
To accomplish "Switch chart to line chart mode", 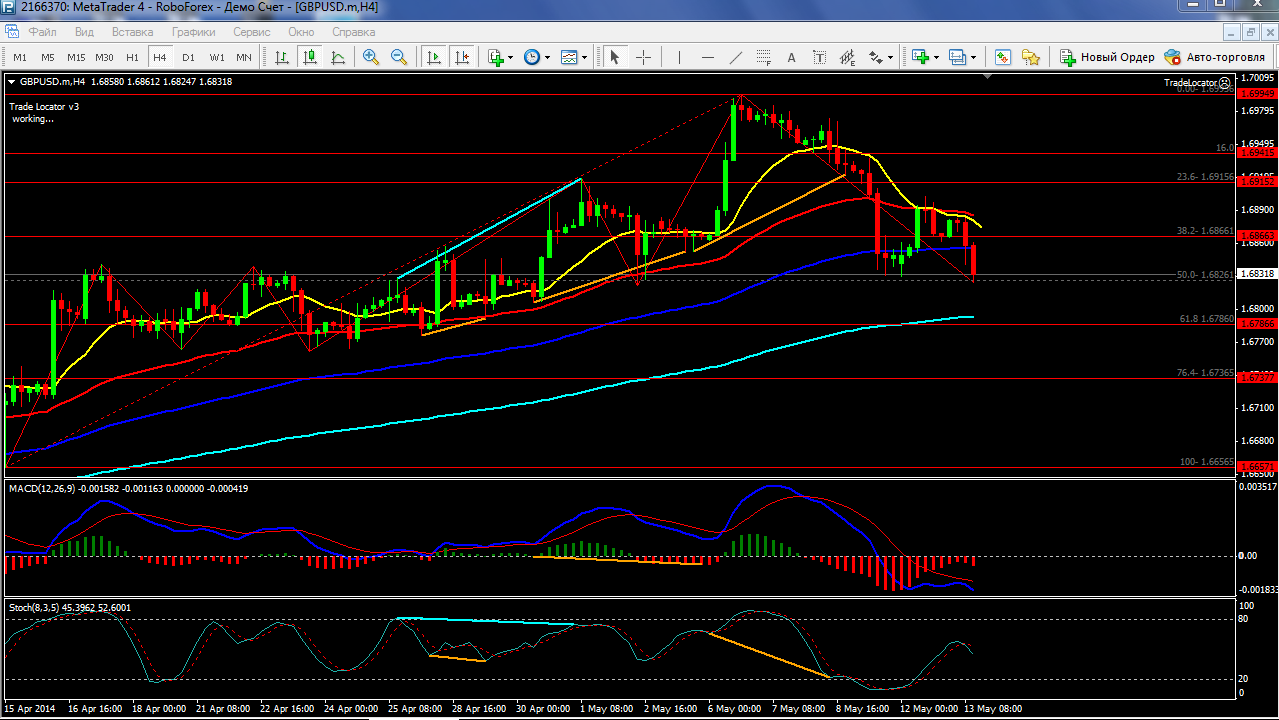I will 338,57.
